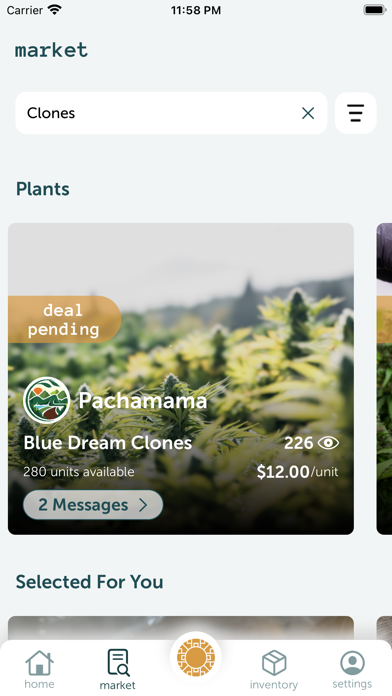Open the 2 Messages button

pyautogui.click(x=93, y=505)
